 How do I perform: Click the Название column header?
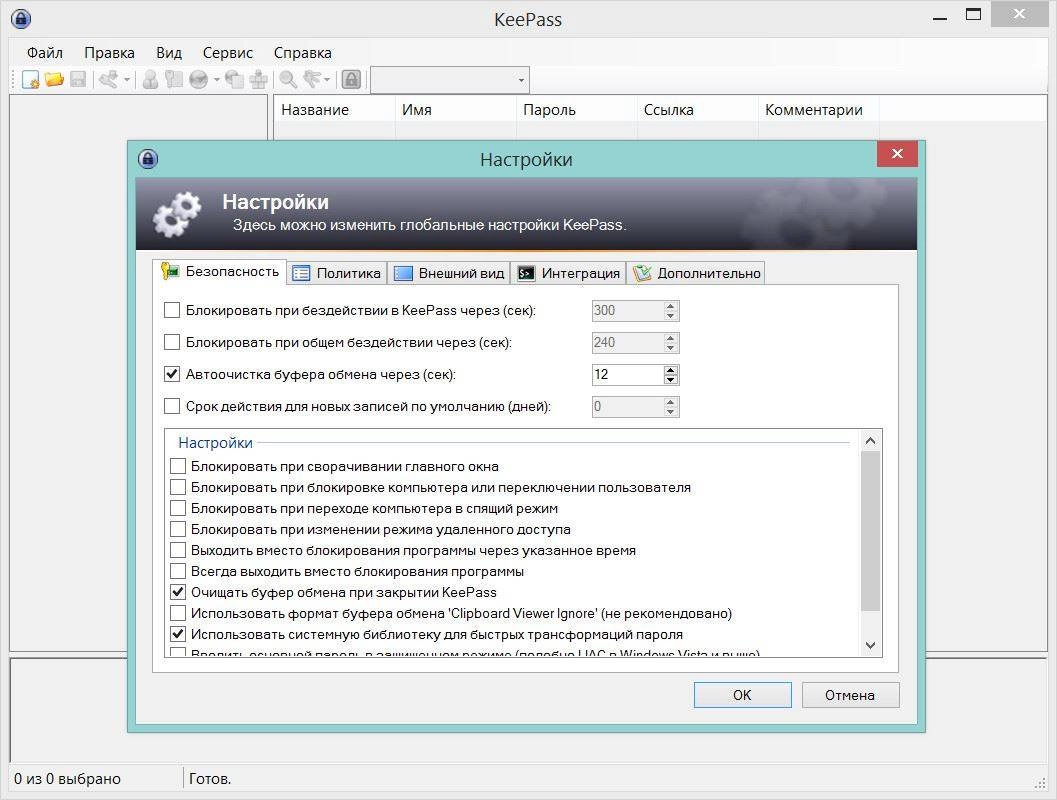[334, 110]
